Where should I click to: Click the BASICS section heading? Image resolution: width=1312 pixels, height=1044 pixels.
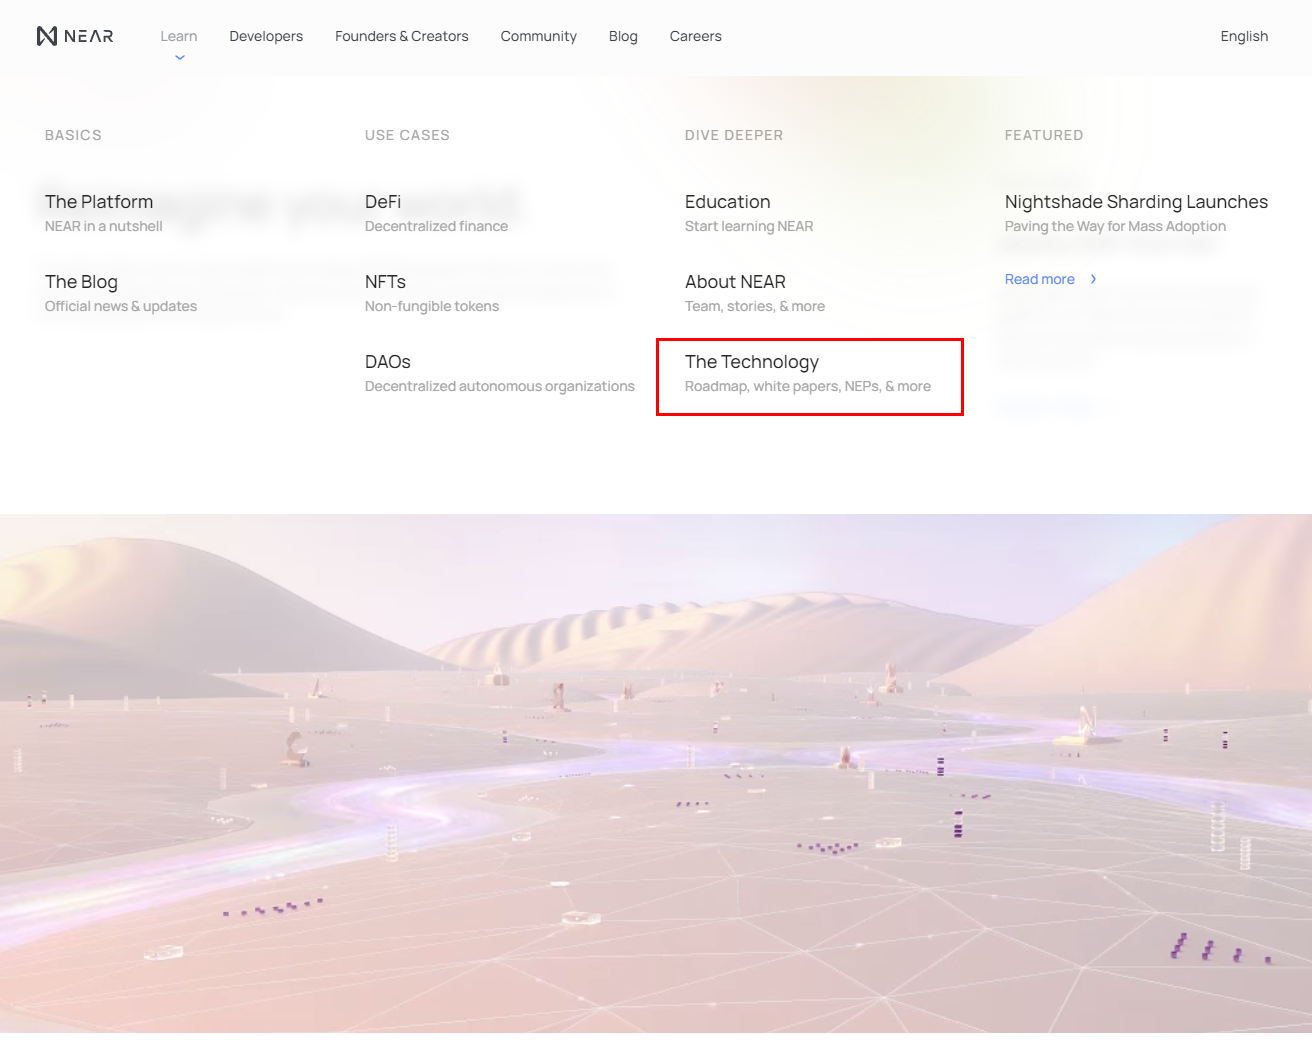pos(73,135)
